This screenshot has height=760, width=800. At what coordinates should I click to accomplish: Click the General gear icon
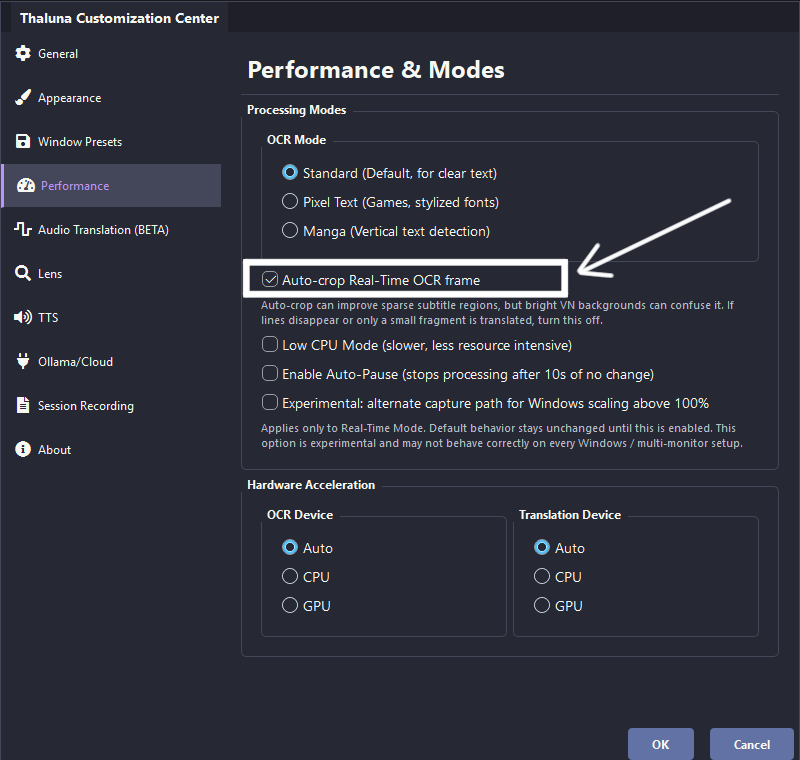[x=23, y=53]
